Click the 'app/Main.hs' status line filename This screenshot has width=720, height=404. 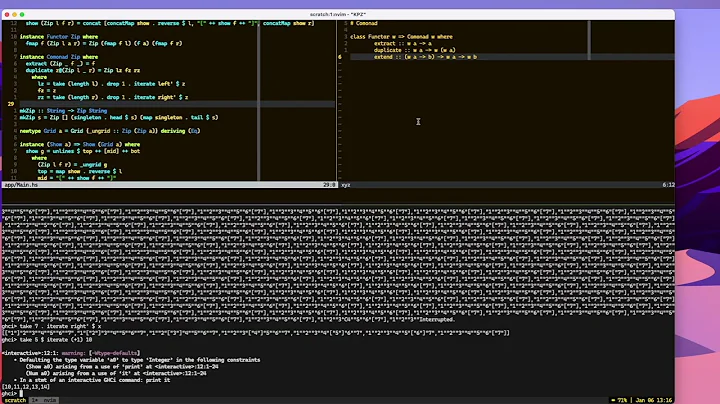[21, 185]
